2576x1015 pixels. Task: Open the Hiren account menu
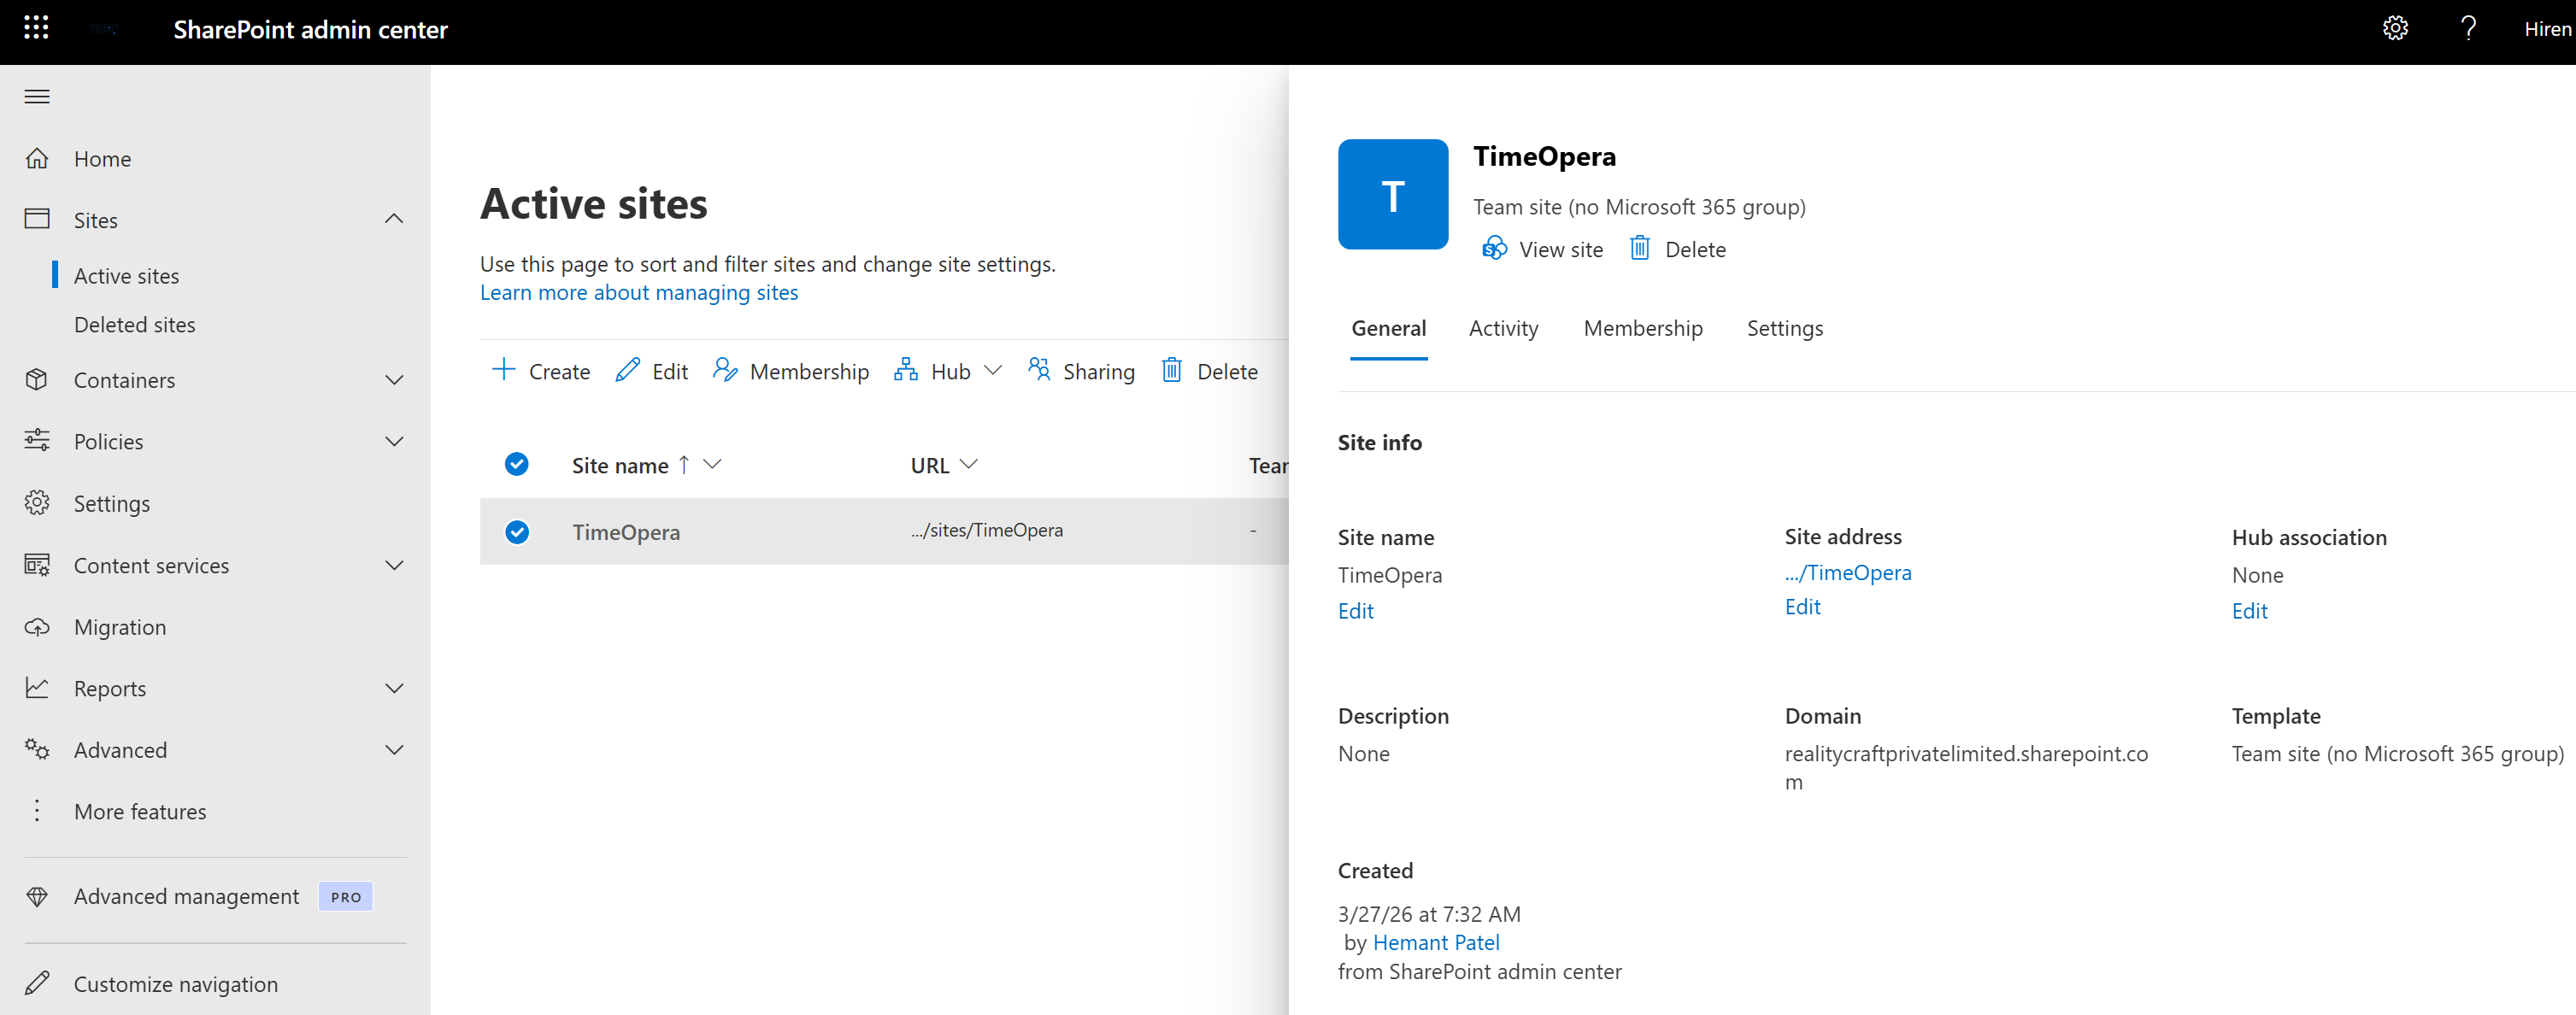pyautogui.click(x=2546, y=29)
